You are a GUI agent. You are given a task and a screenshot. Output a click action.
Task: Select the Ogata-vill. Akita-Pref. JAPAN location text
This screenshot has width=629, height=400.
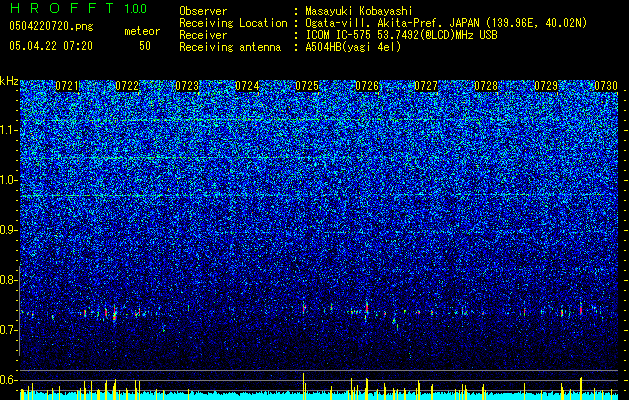pos(447,23)
